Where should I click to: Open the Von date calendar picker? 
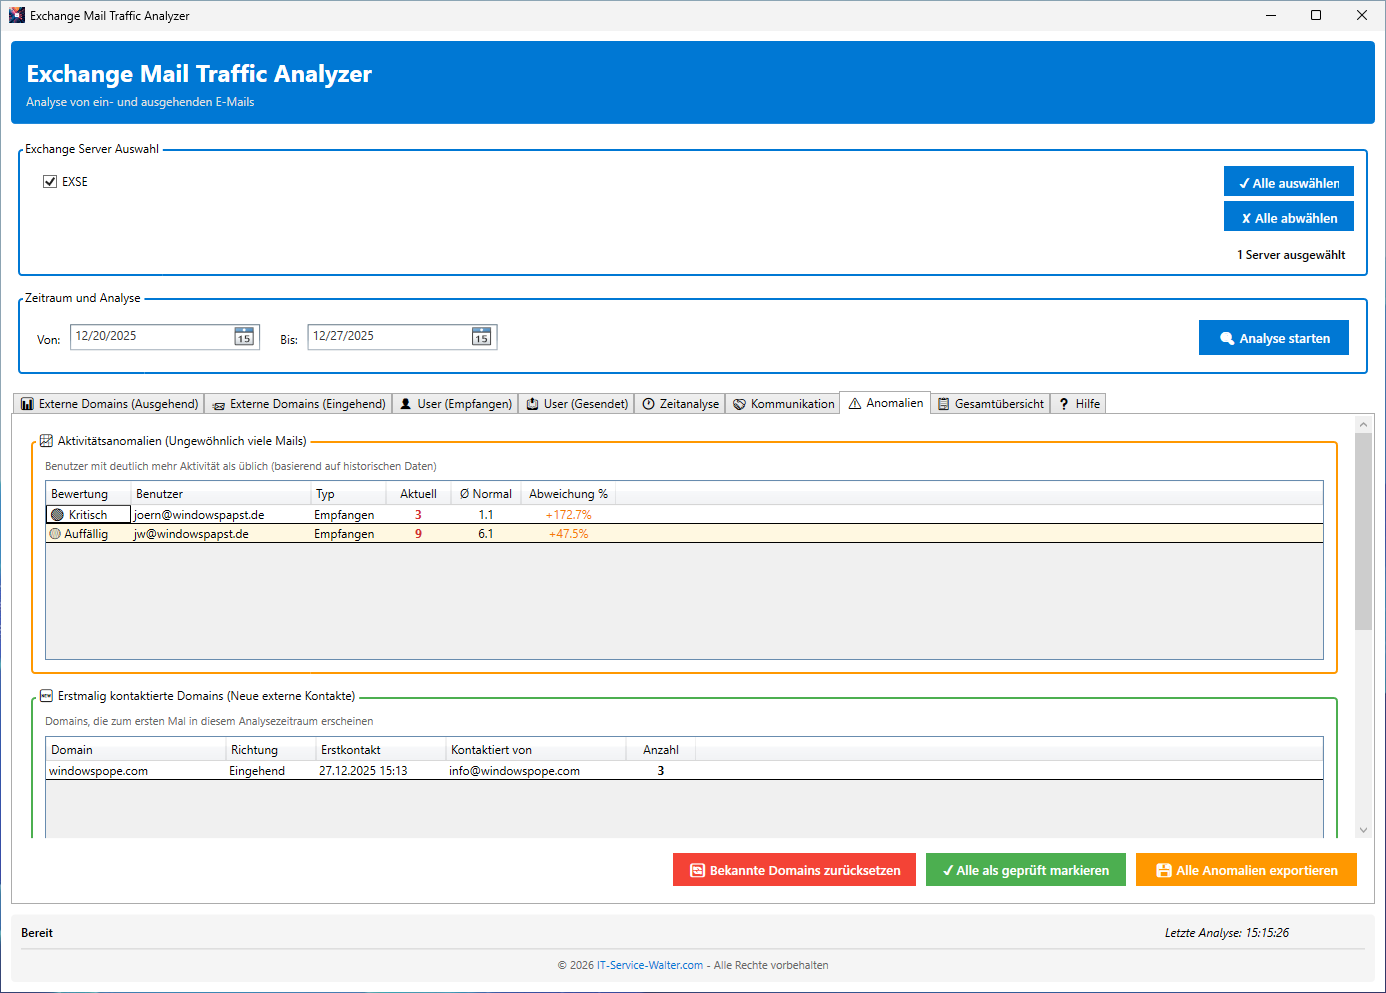(x=244, y=337)
